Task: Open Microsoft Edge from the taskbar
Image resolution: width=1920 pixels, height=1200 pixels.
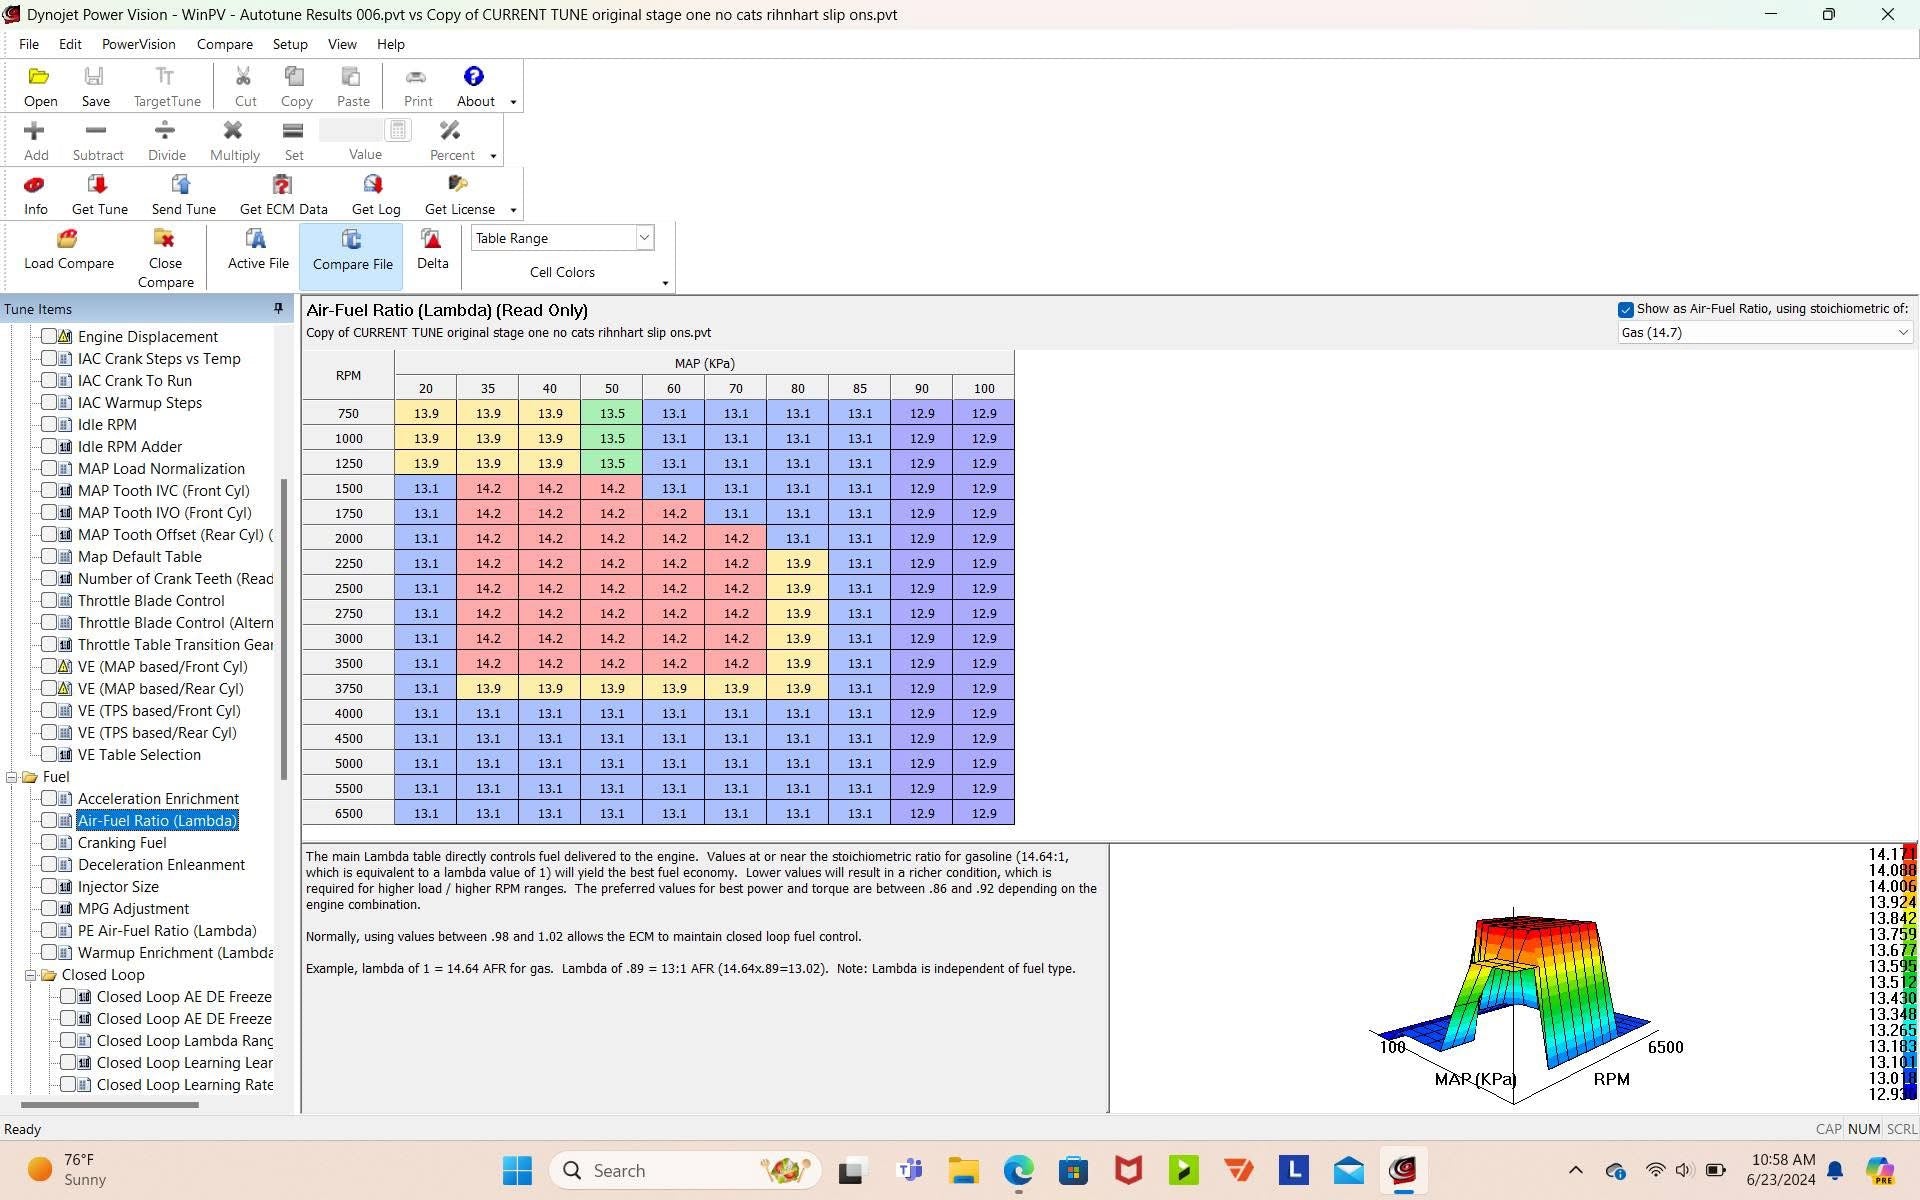Action: click(x=1018, y=1170)
